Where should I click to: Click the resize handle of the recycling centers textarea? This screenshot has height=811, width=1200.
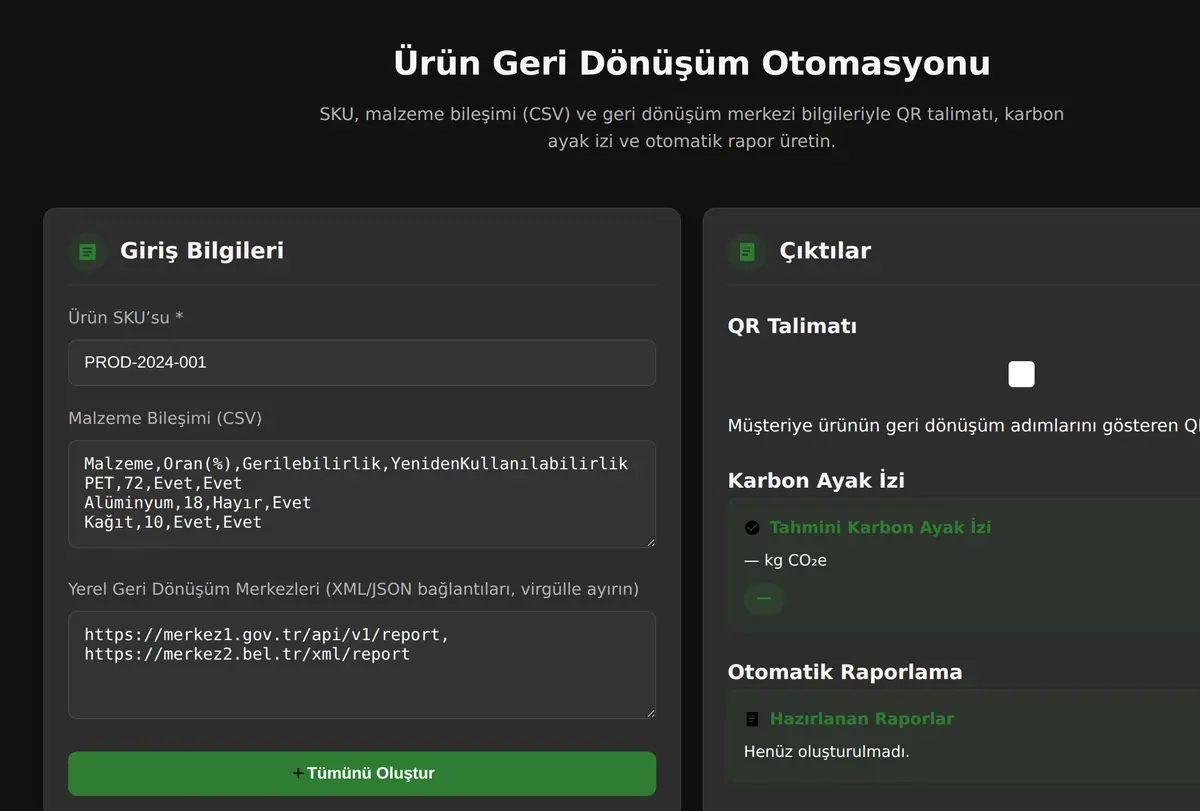coord(649,712)
